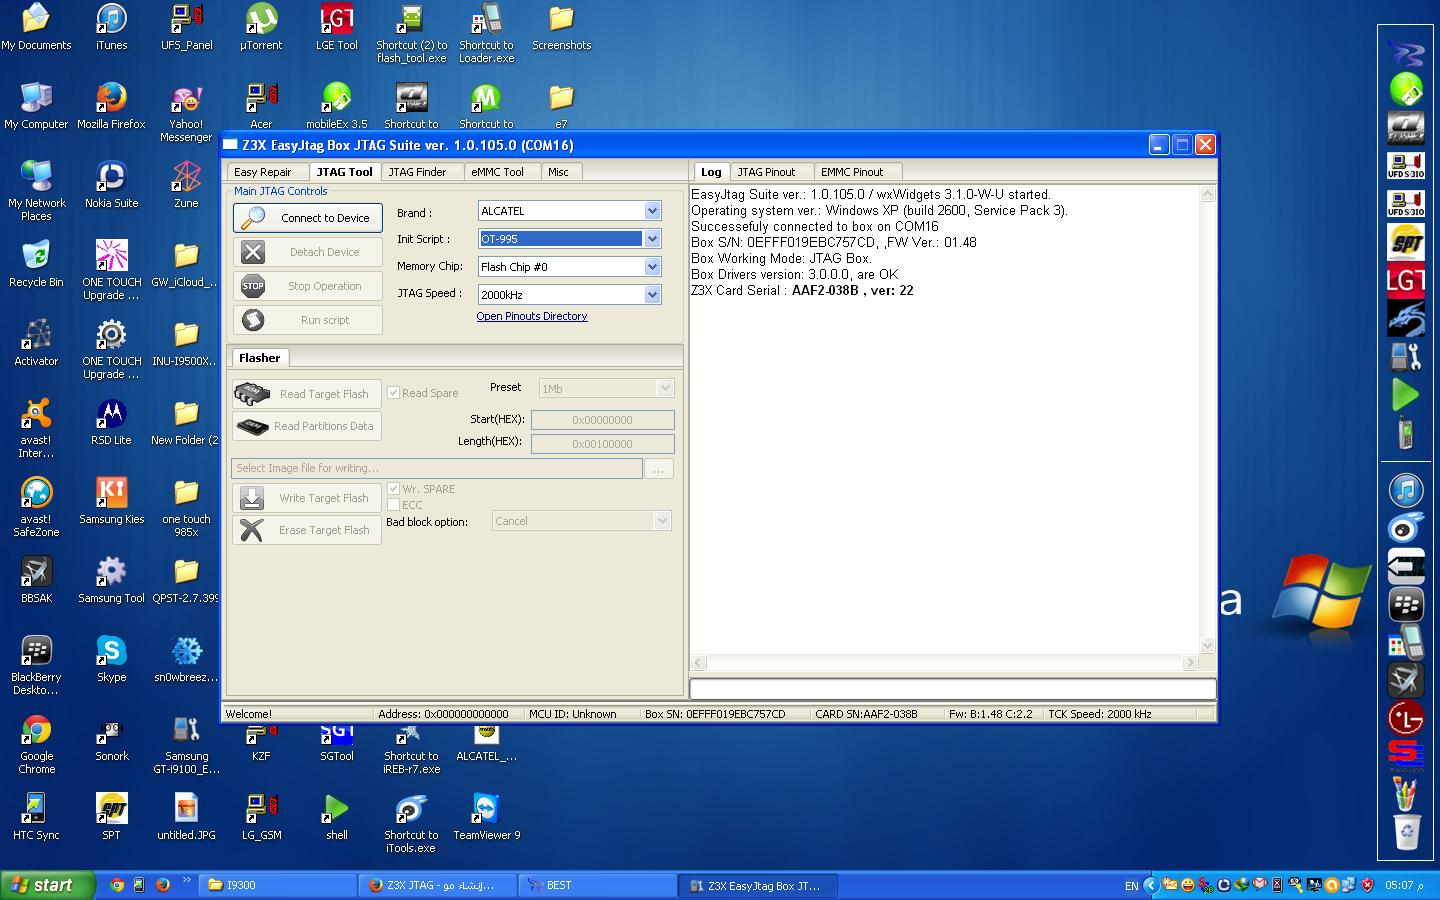Open Bad block option dropdown
1440x900 pixels.
(581, 521)
